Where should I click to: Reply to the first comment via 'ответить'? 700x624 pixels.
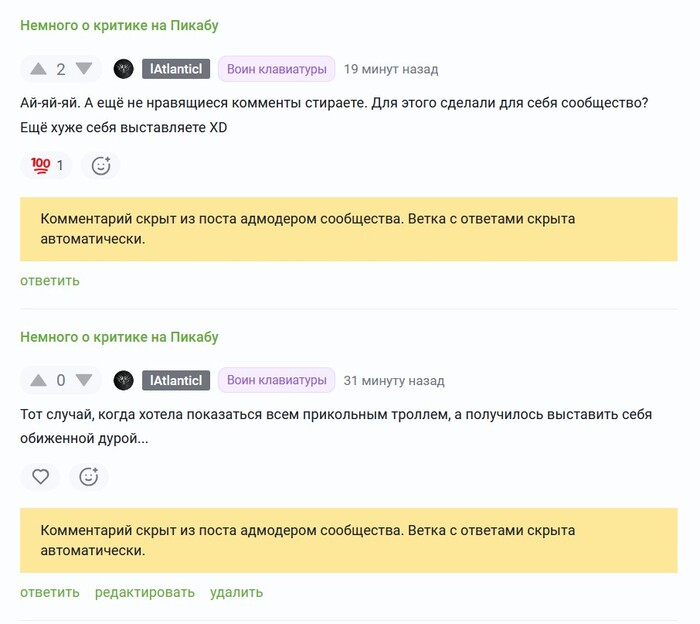50,280
